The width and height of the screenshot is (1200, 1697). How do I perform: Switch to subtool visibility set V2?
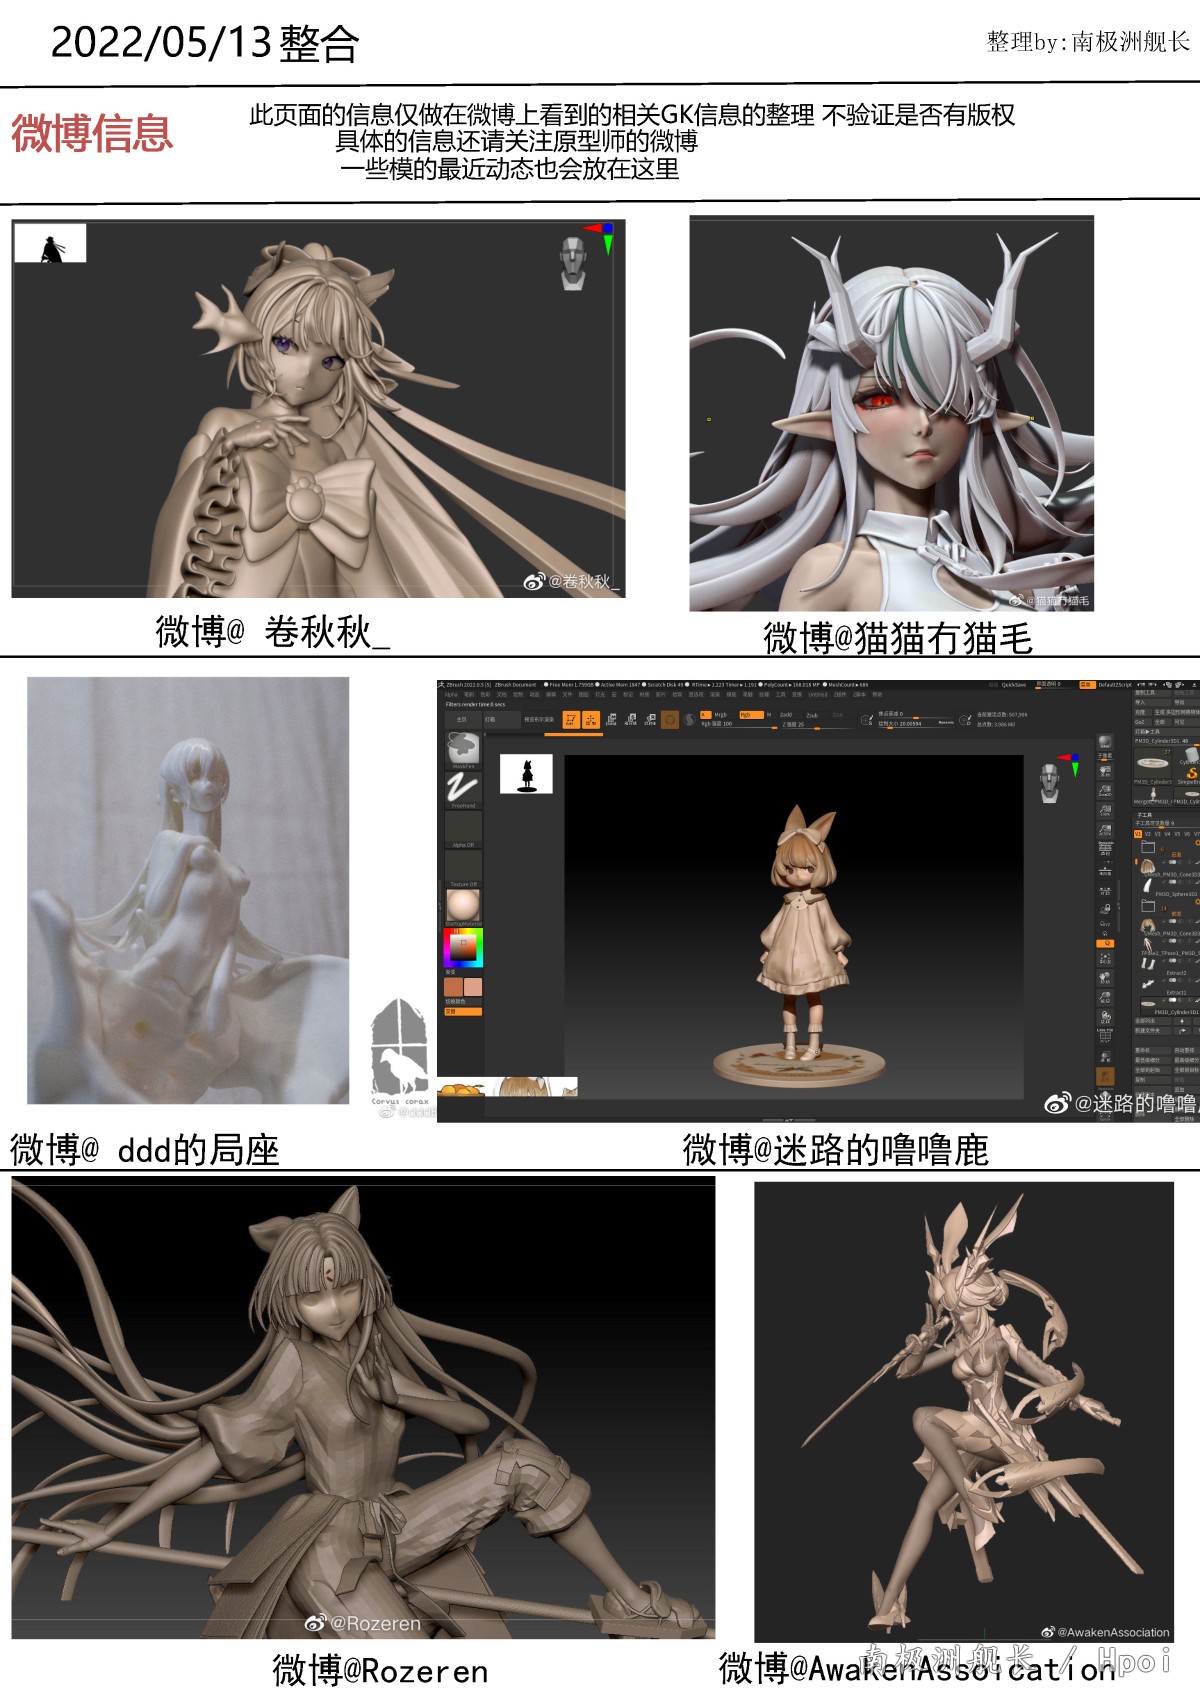(x=1148, y=834)
